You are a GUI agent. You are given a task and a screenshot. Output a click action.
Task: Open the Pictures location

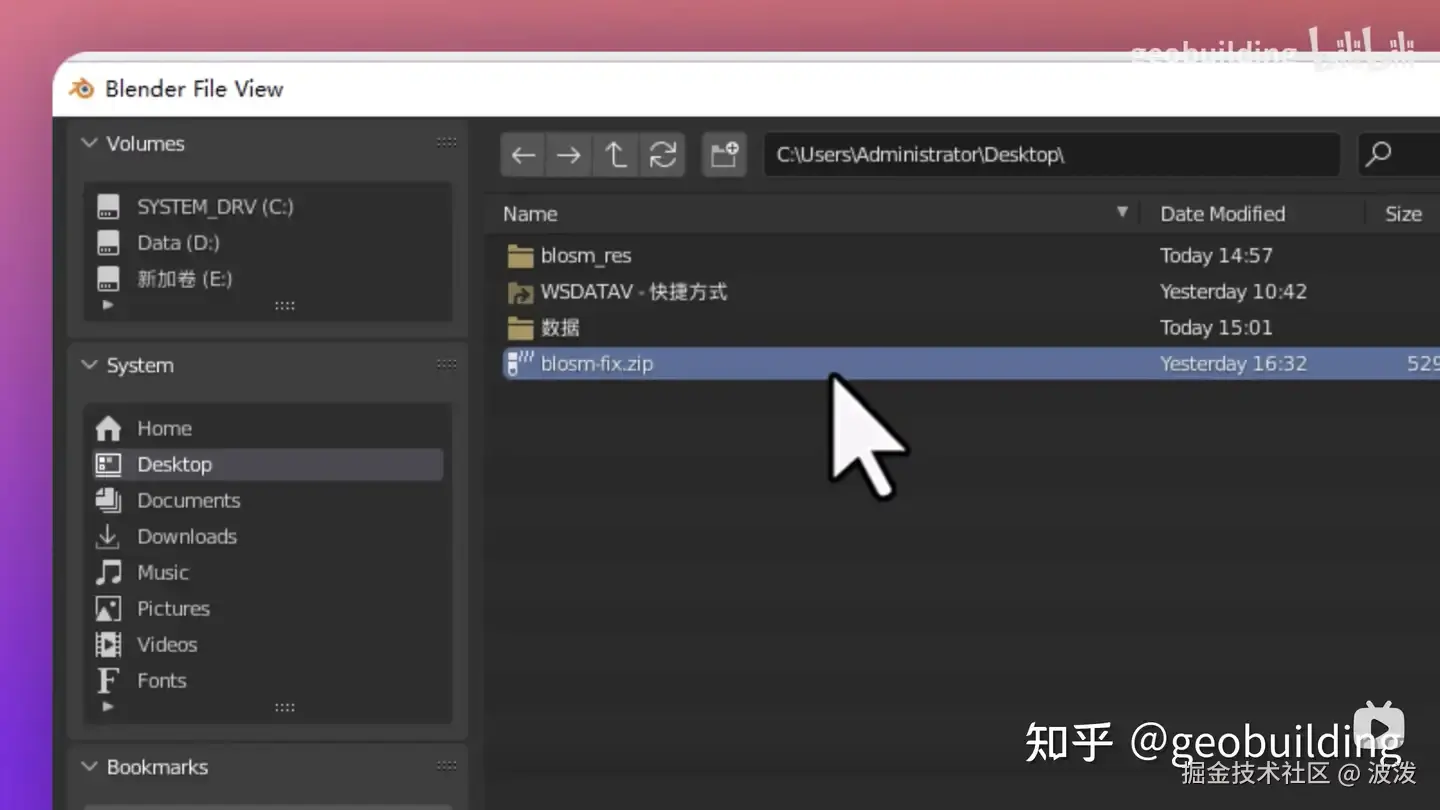coord(173,608)
